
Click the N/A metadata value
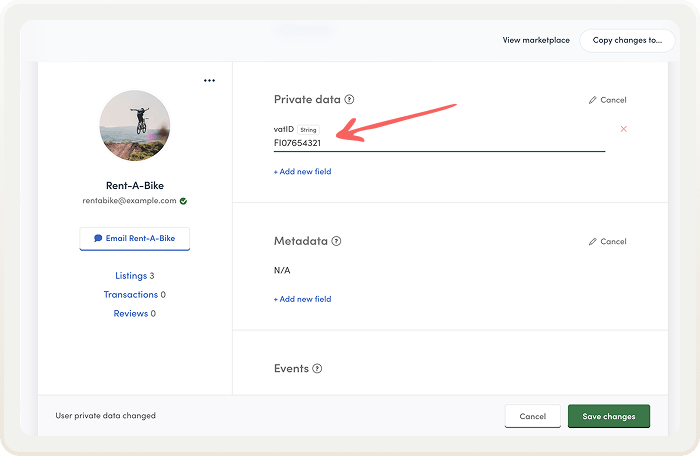282,270
